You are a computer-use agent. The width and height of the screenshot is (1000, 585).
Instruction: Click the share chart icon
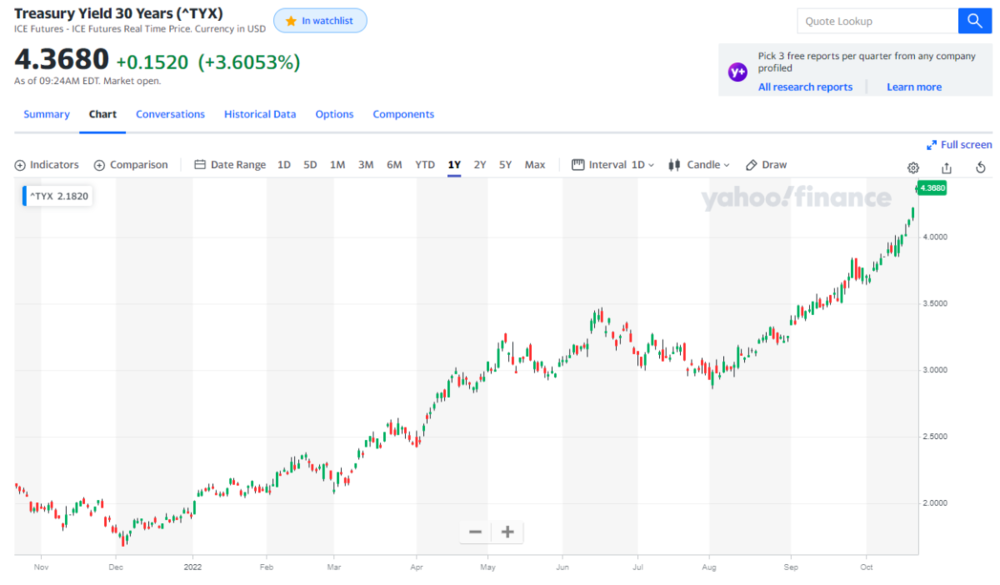coord(946,168)
